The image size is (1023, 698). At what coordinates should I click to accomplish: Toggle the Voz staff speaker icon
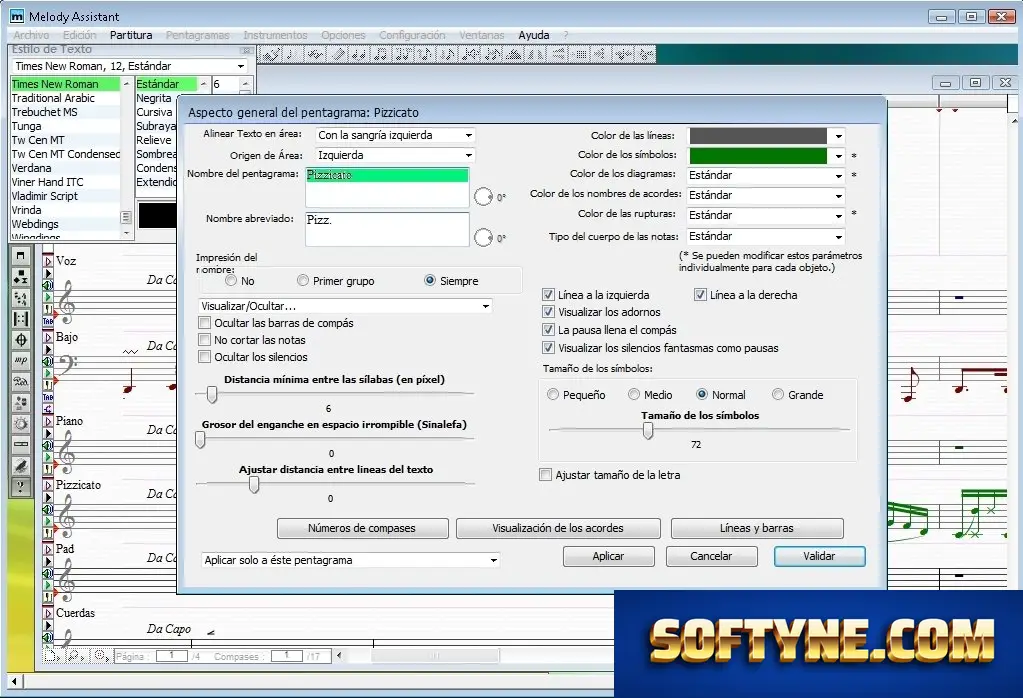tap(48, 285)
